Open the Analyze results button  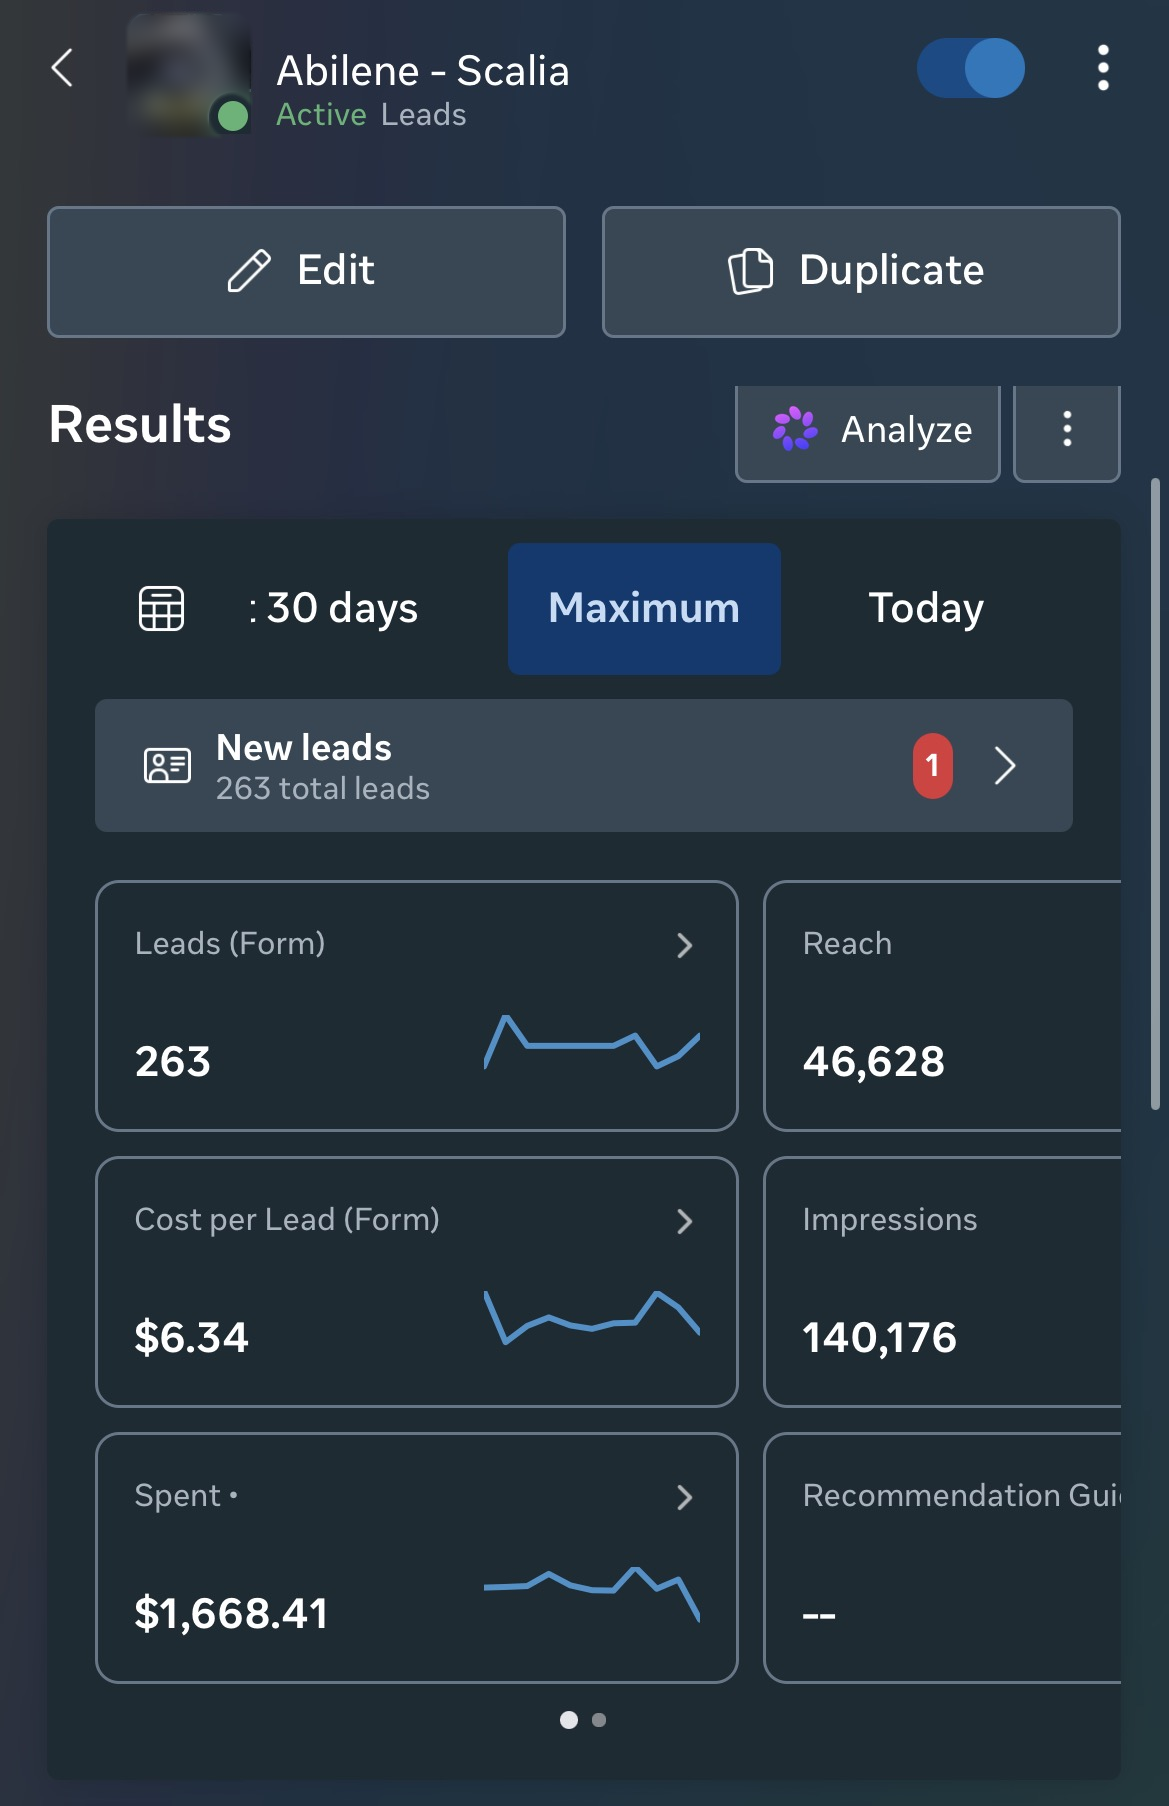pyautogui.click(x=868, y=432)
